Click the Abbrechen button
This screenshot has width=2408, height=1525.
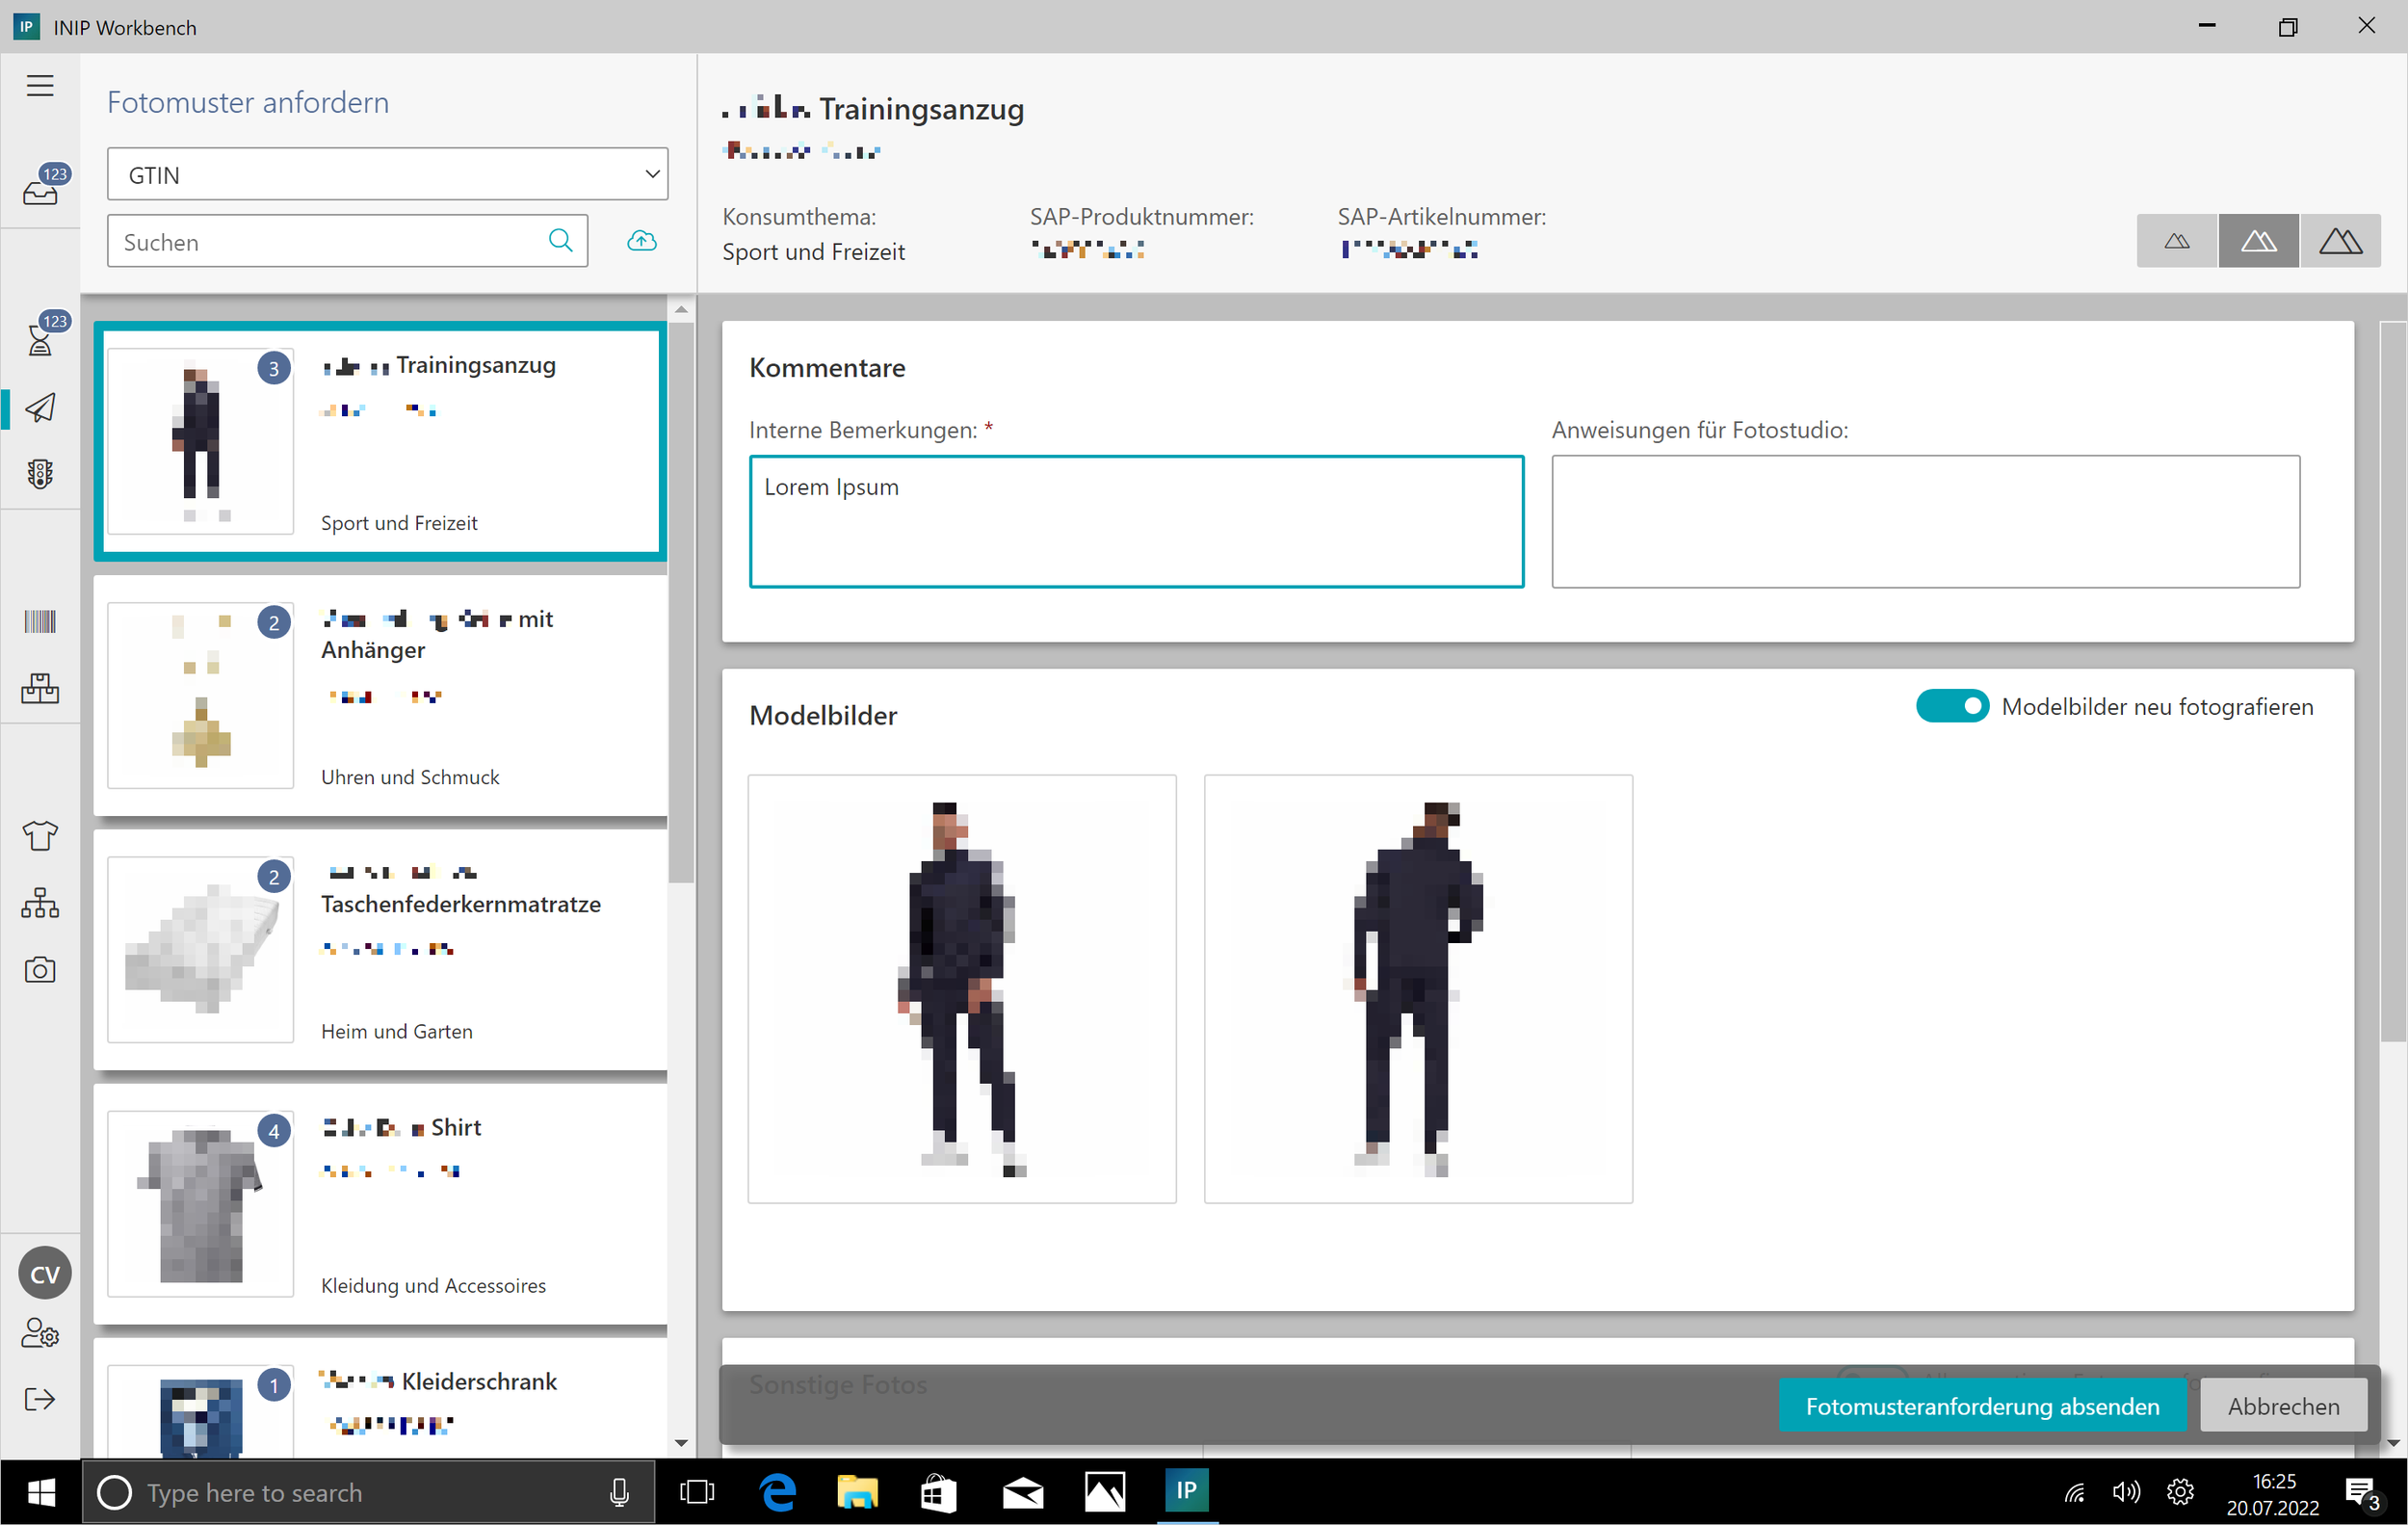tap(2282, 1406)
